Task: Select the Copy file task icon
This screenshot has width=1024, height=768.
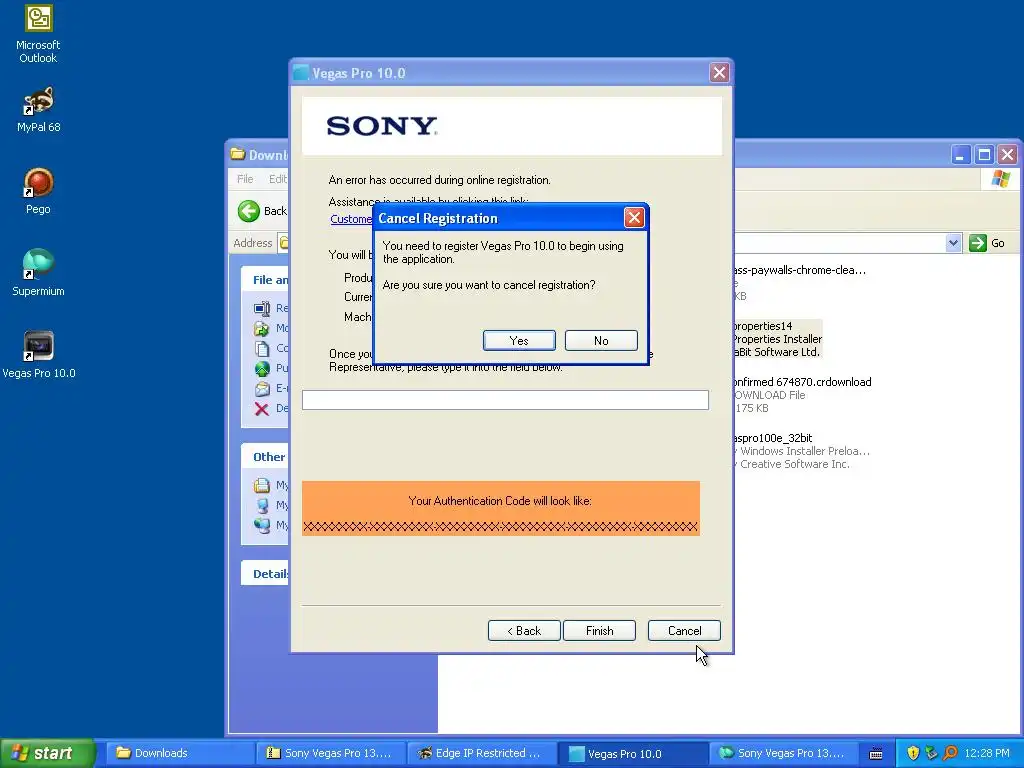Action: coord(262,348)
